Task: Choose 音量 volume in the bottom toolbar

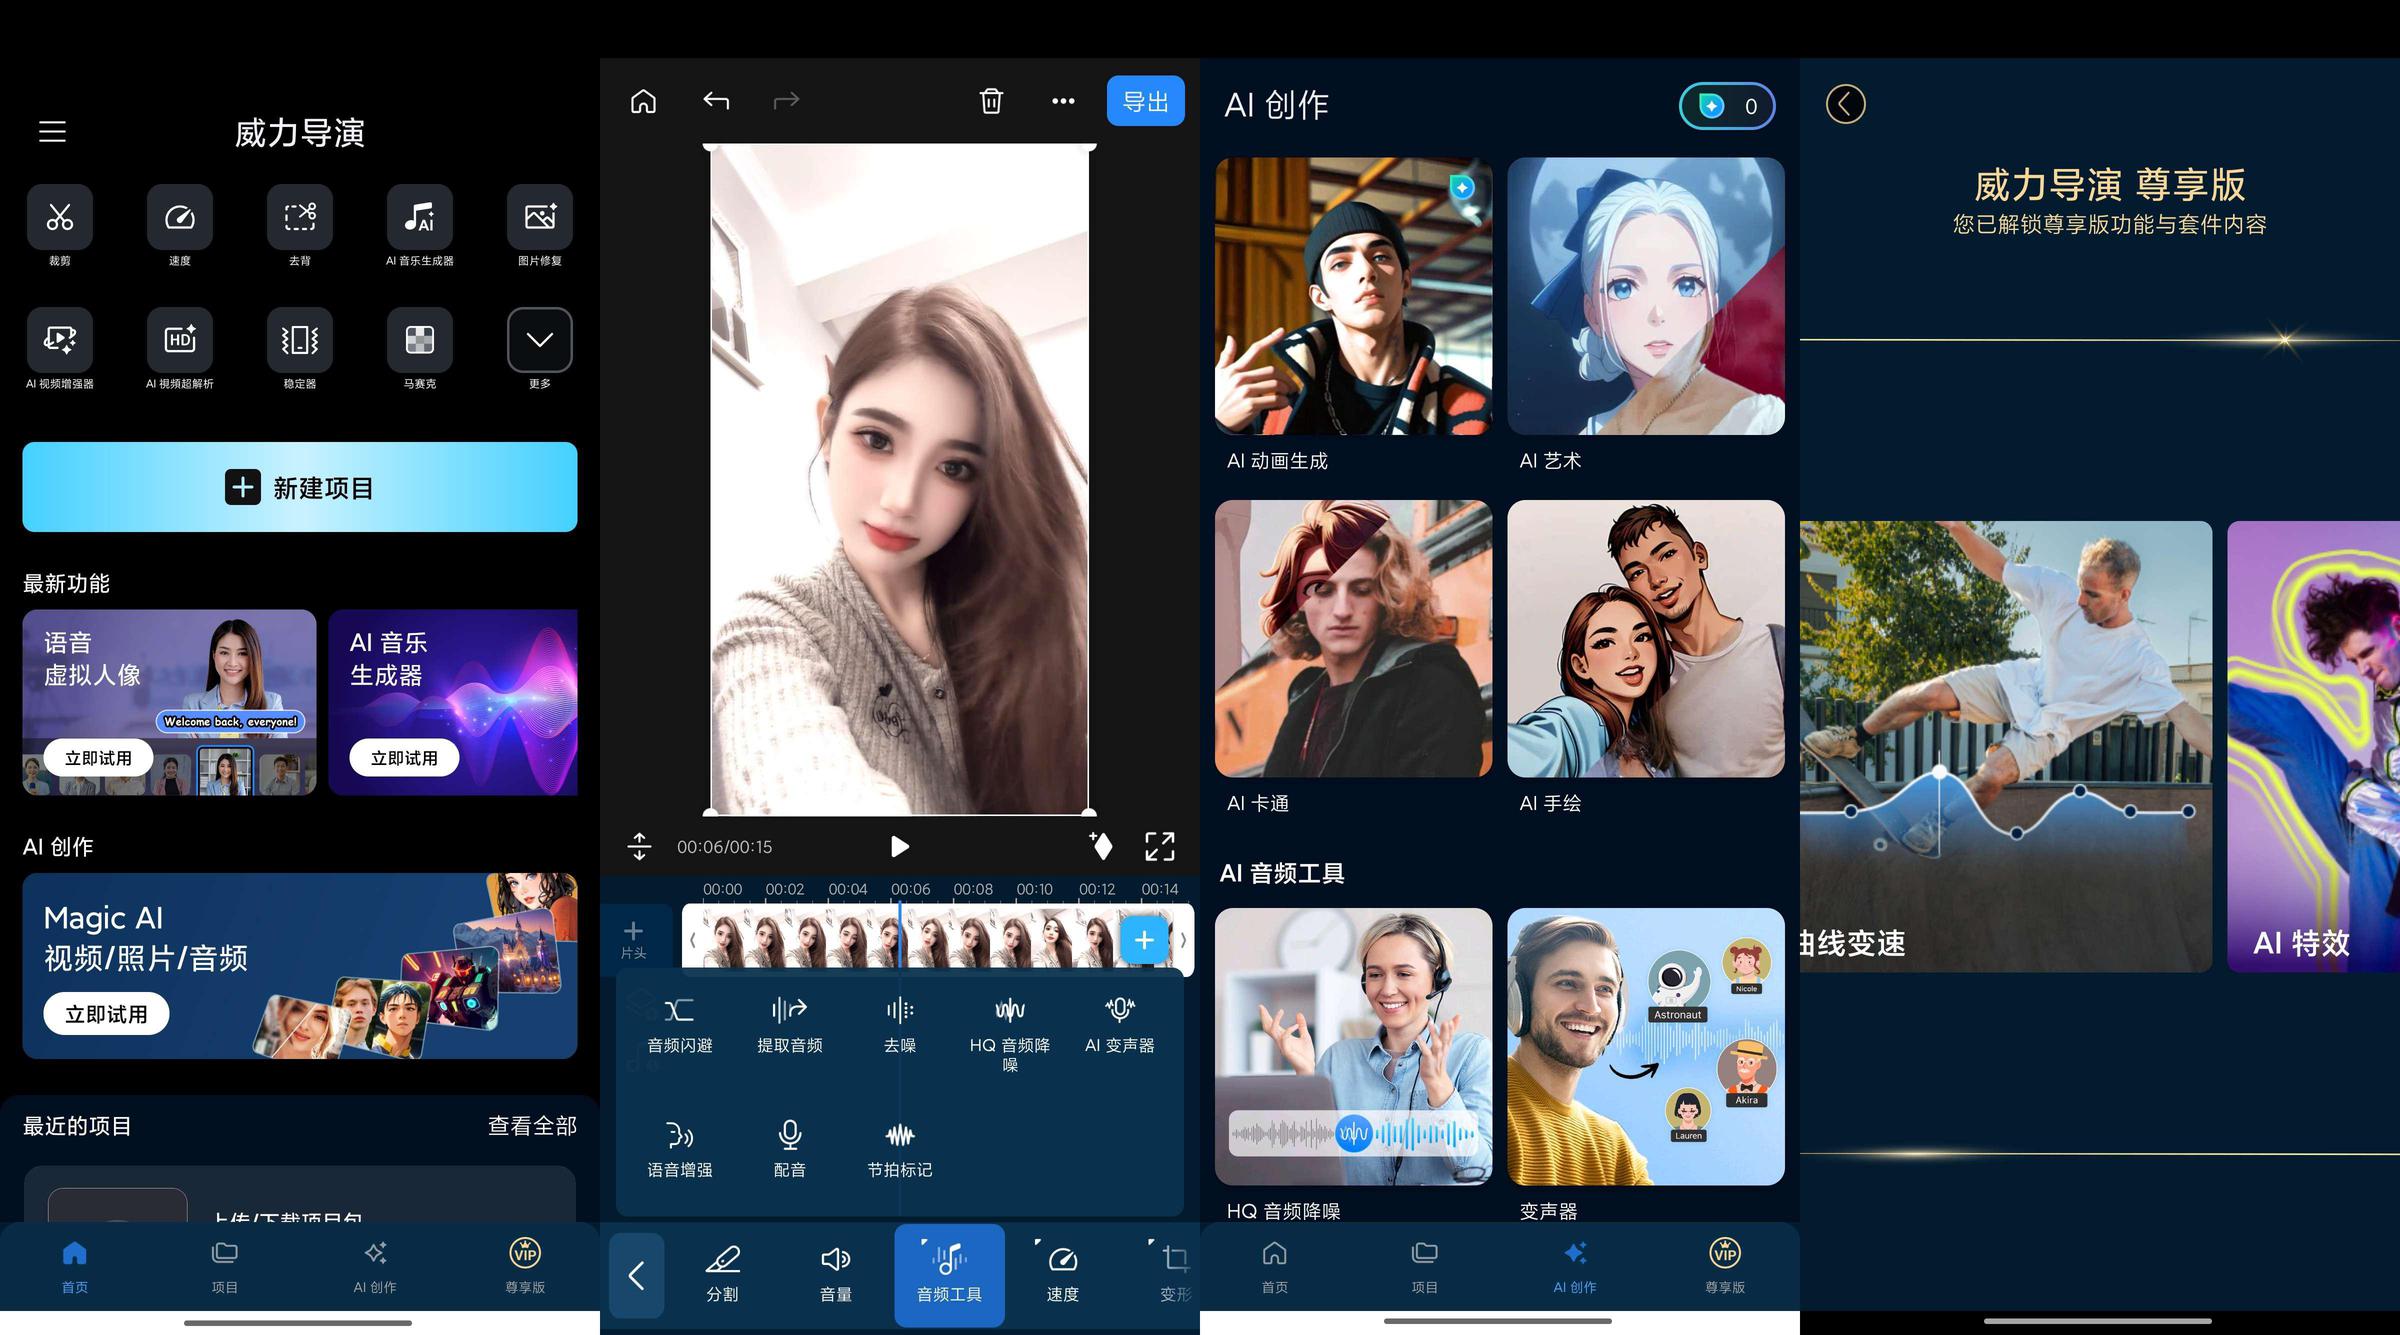Action: (836, 1274)
